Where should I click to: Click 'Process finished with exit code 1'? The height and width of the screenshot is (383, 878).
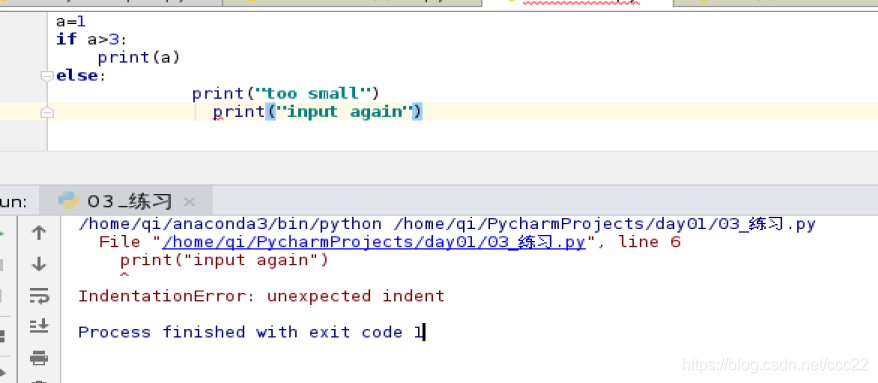pos(250,332)
